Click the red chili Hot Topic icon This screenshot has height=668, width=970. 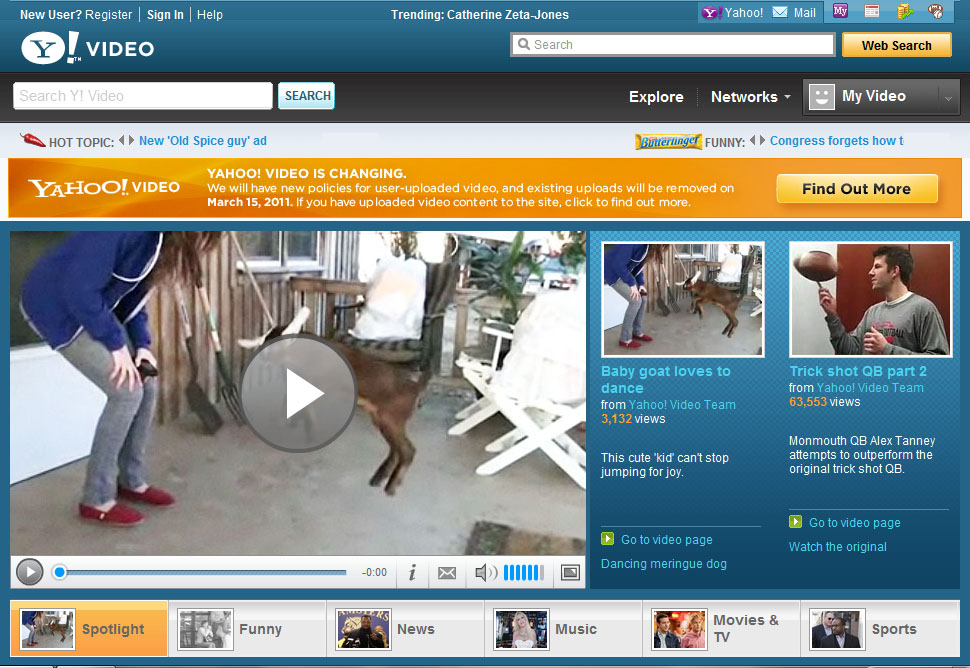[x=32, y=140]
